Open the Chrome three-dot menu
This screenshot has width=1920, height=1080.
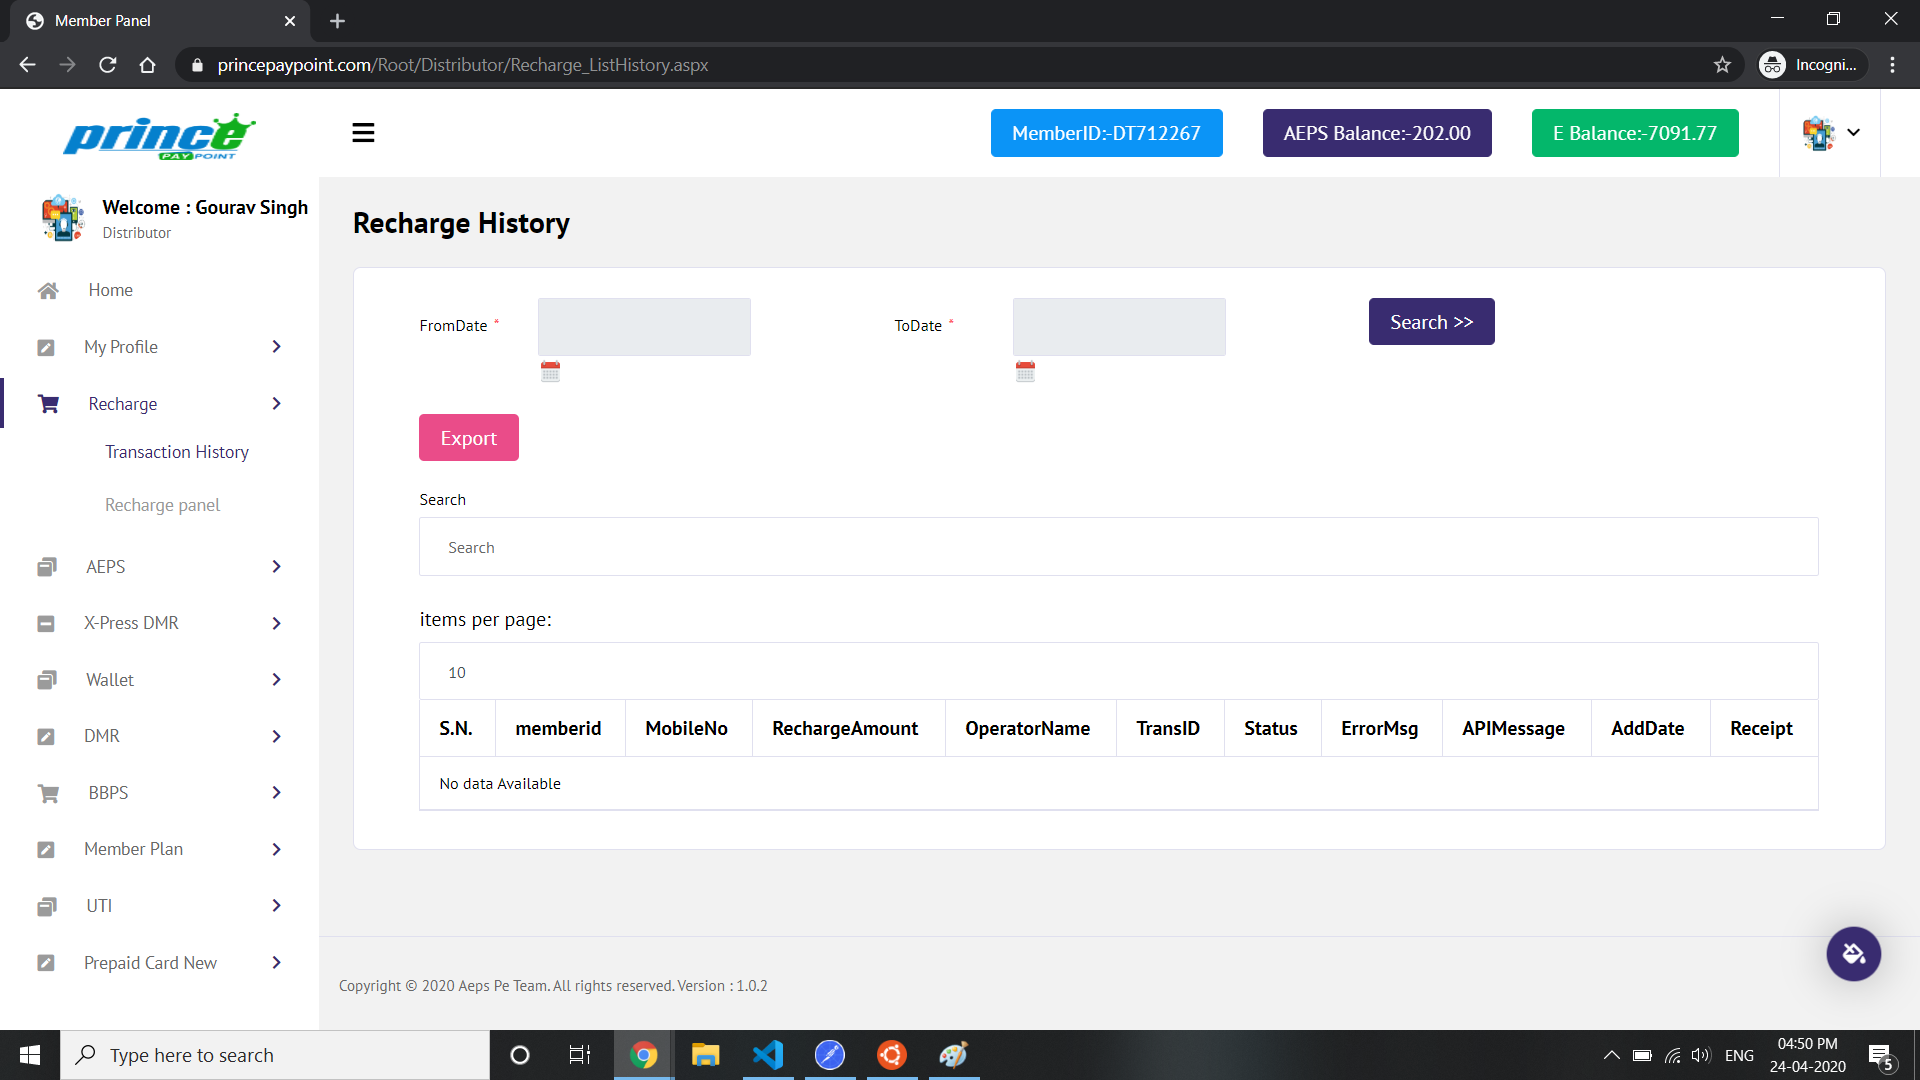point(1892,65)
